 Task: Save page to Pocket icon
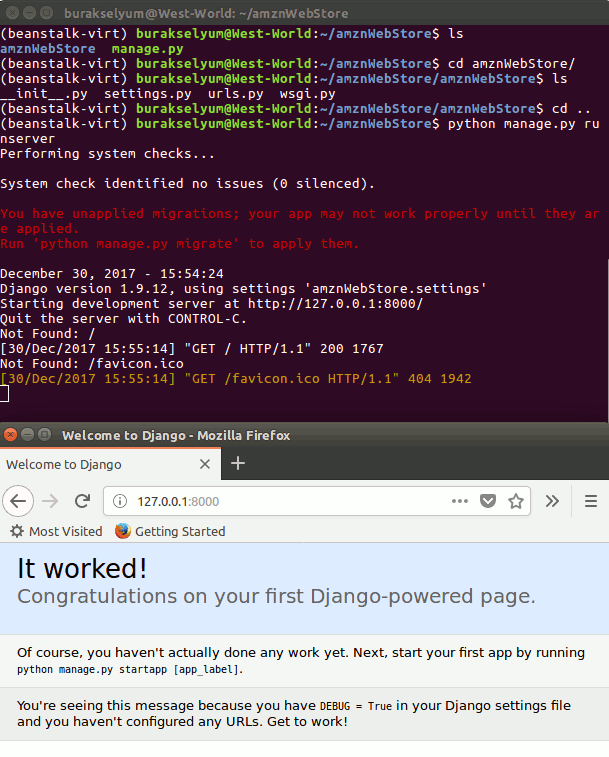(x=488, y=501)
